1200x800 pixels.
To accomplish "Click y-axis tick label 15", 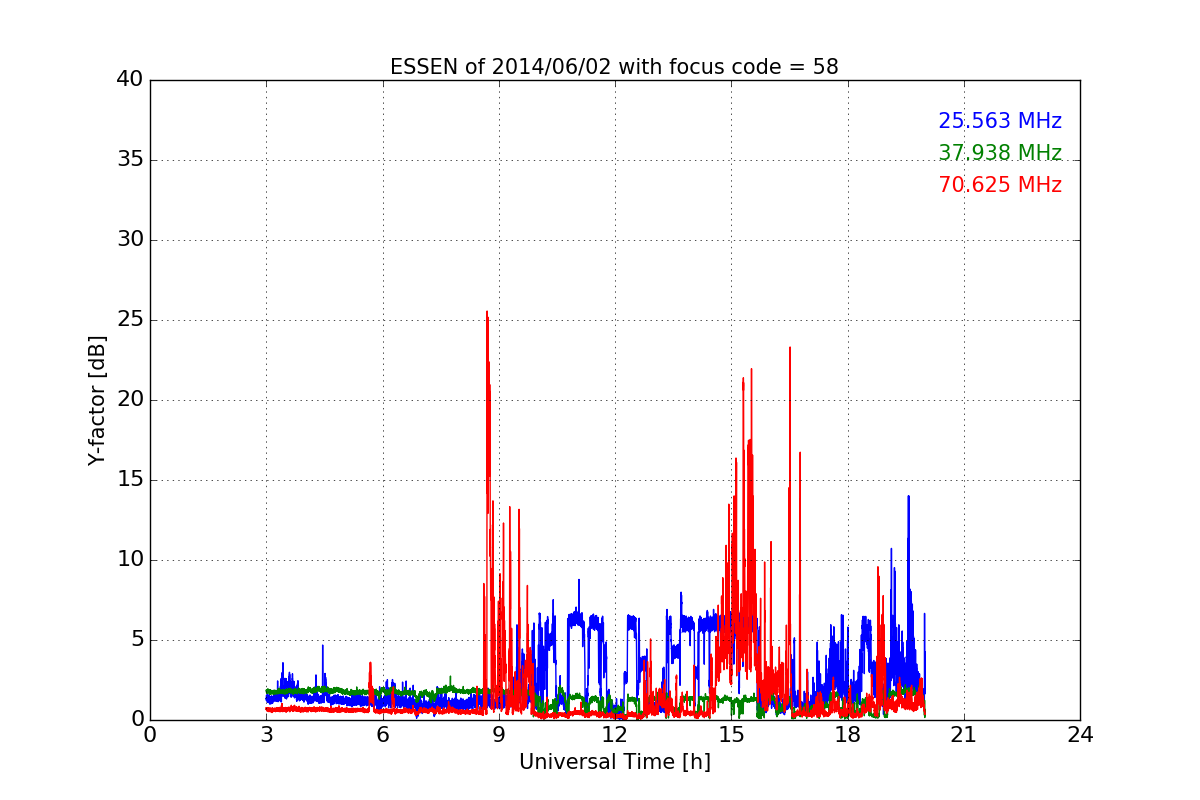I will (130, 479).
